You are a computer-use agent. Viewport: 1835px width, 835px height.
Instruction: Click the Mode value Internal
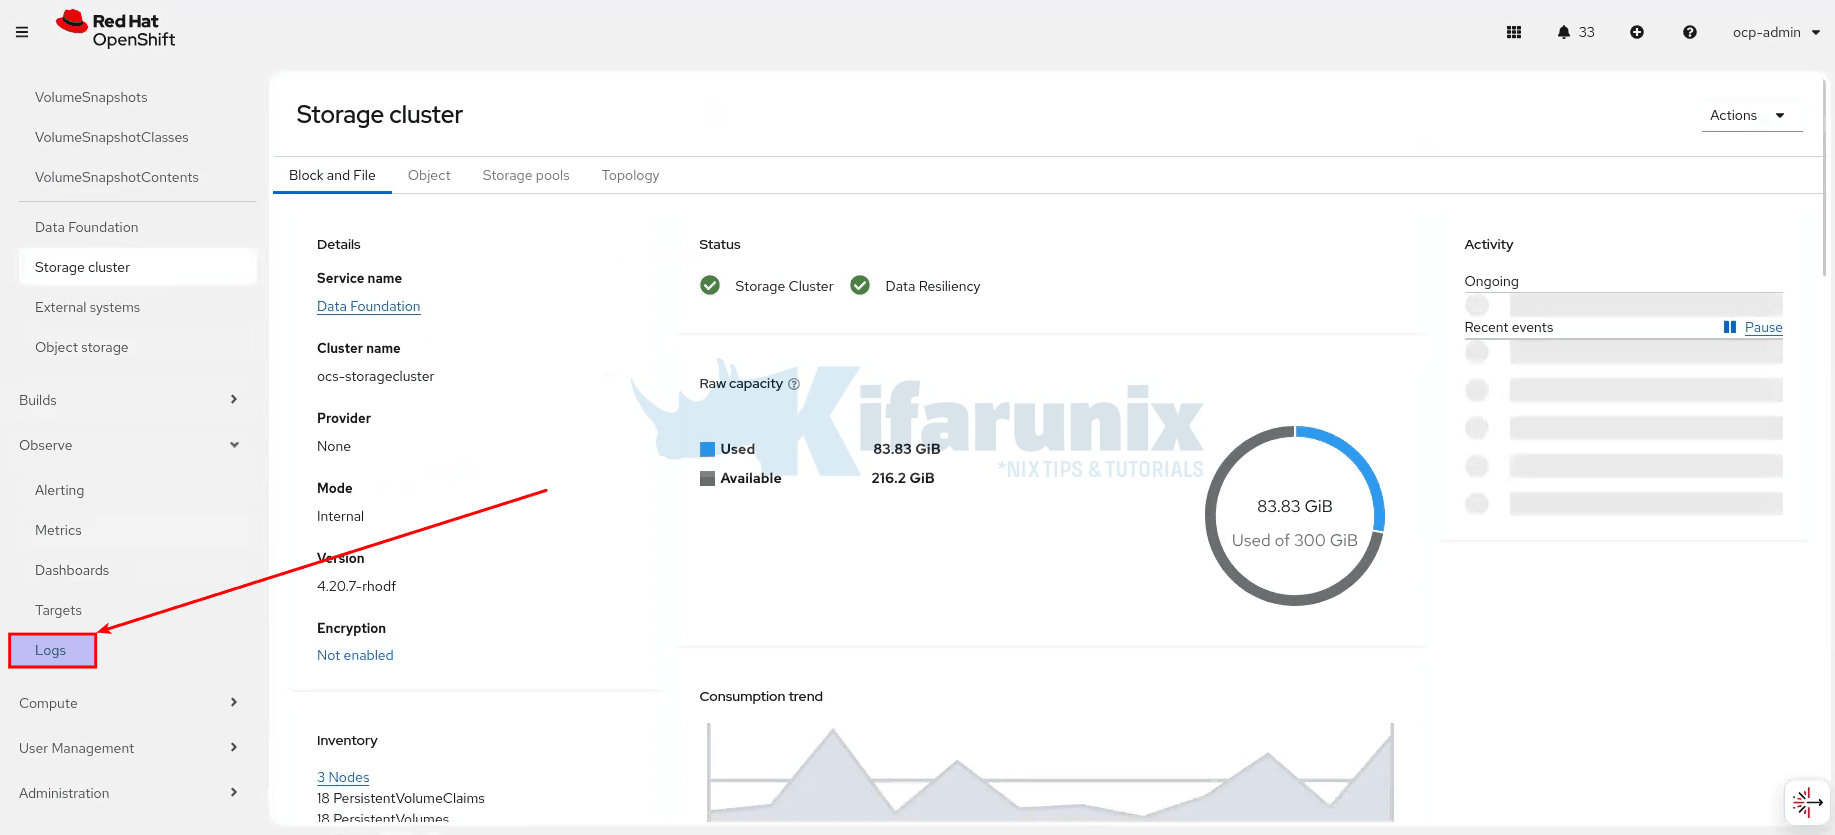click(340, 516)
